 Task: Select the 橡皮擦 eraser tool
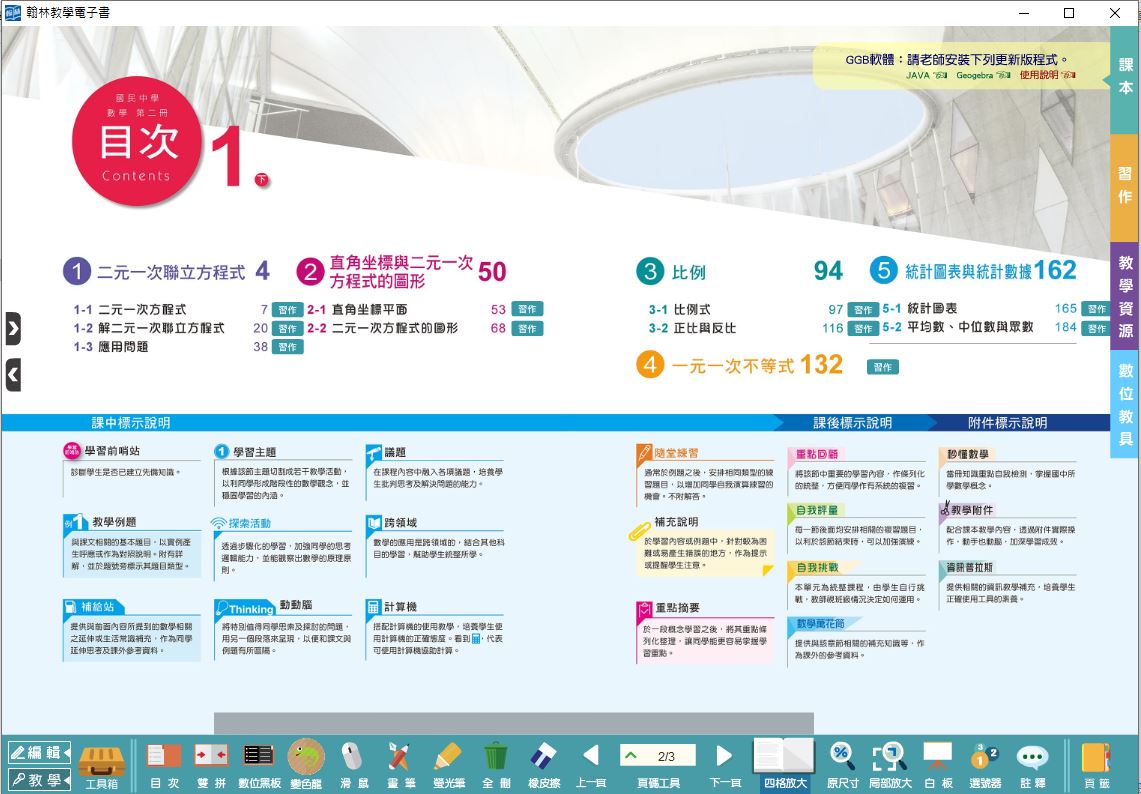[x=543, y=765]
